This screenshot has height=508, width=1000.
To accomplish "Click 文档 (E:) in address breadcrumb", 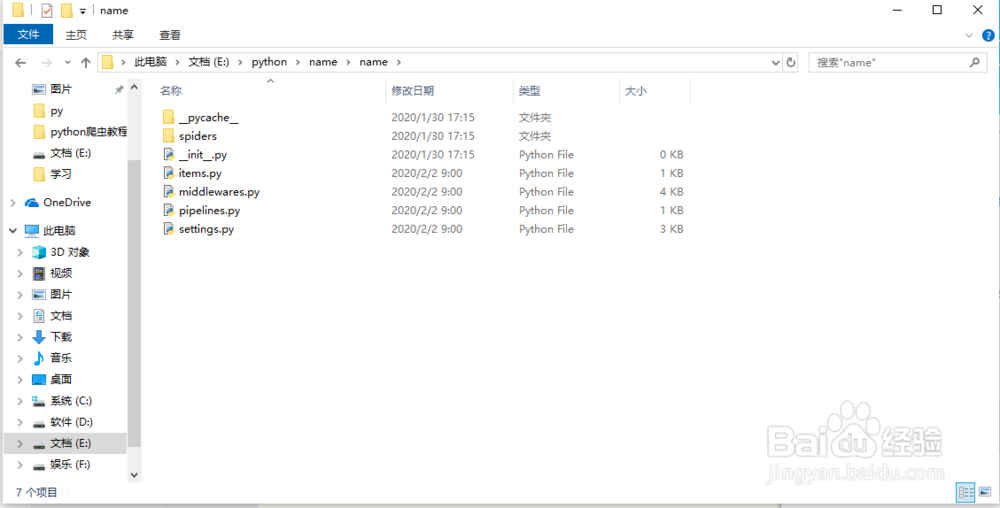I will coord(209,62).
